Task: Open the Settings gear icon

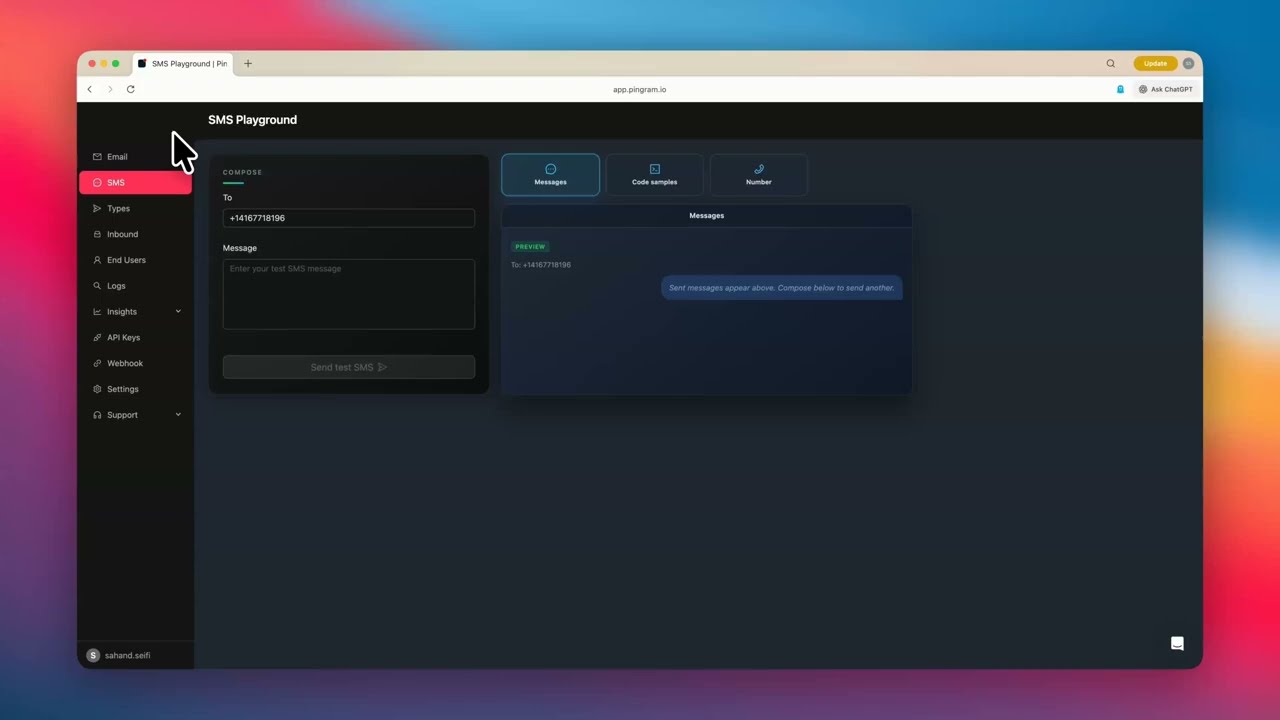Action: point(97,389)
